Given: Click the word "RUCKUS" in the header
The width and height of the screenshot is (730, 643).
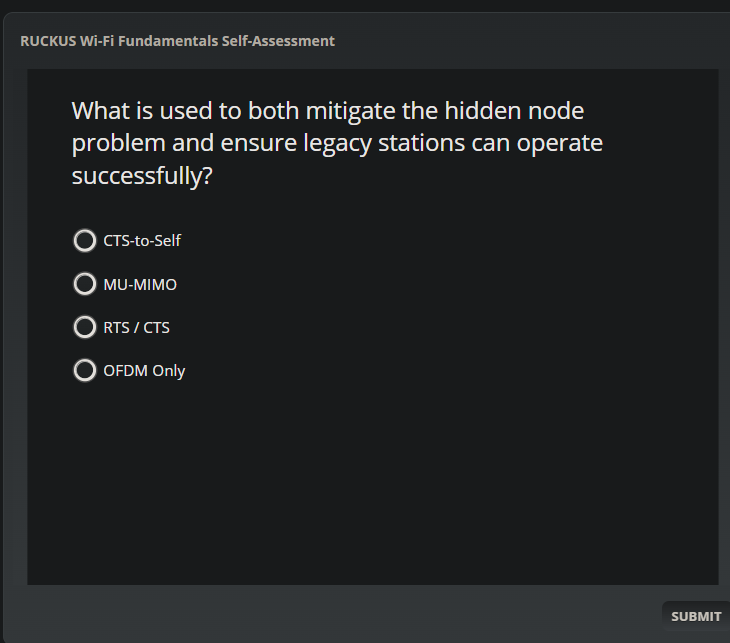Looking at the screenshot, I should [46, 41].
